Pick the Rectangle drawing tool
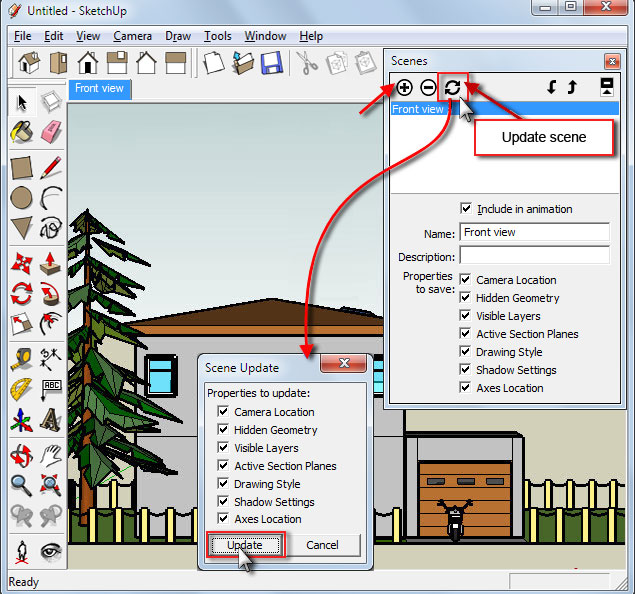 [22, 168]
